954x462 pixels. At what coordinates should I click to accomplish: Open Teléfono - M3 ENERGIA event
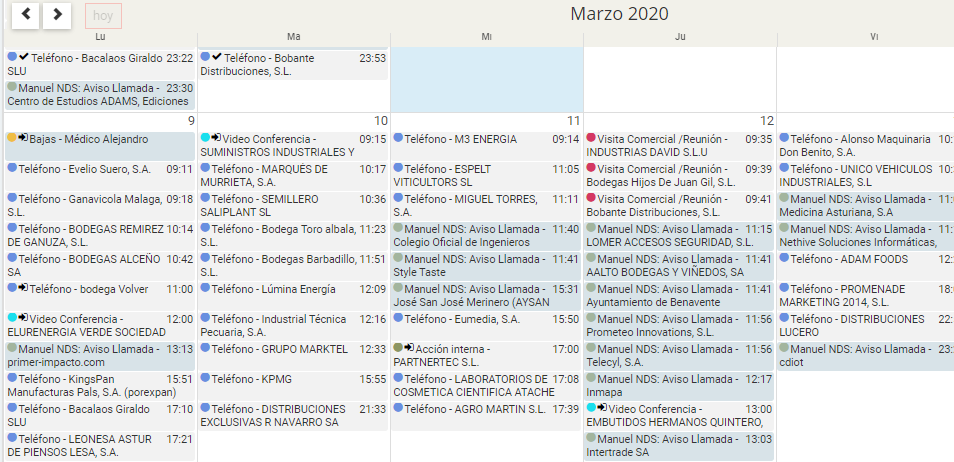tap(486, 146)
